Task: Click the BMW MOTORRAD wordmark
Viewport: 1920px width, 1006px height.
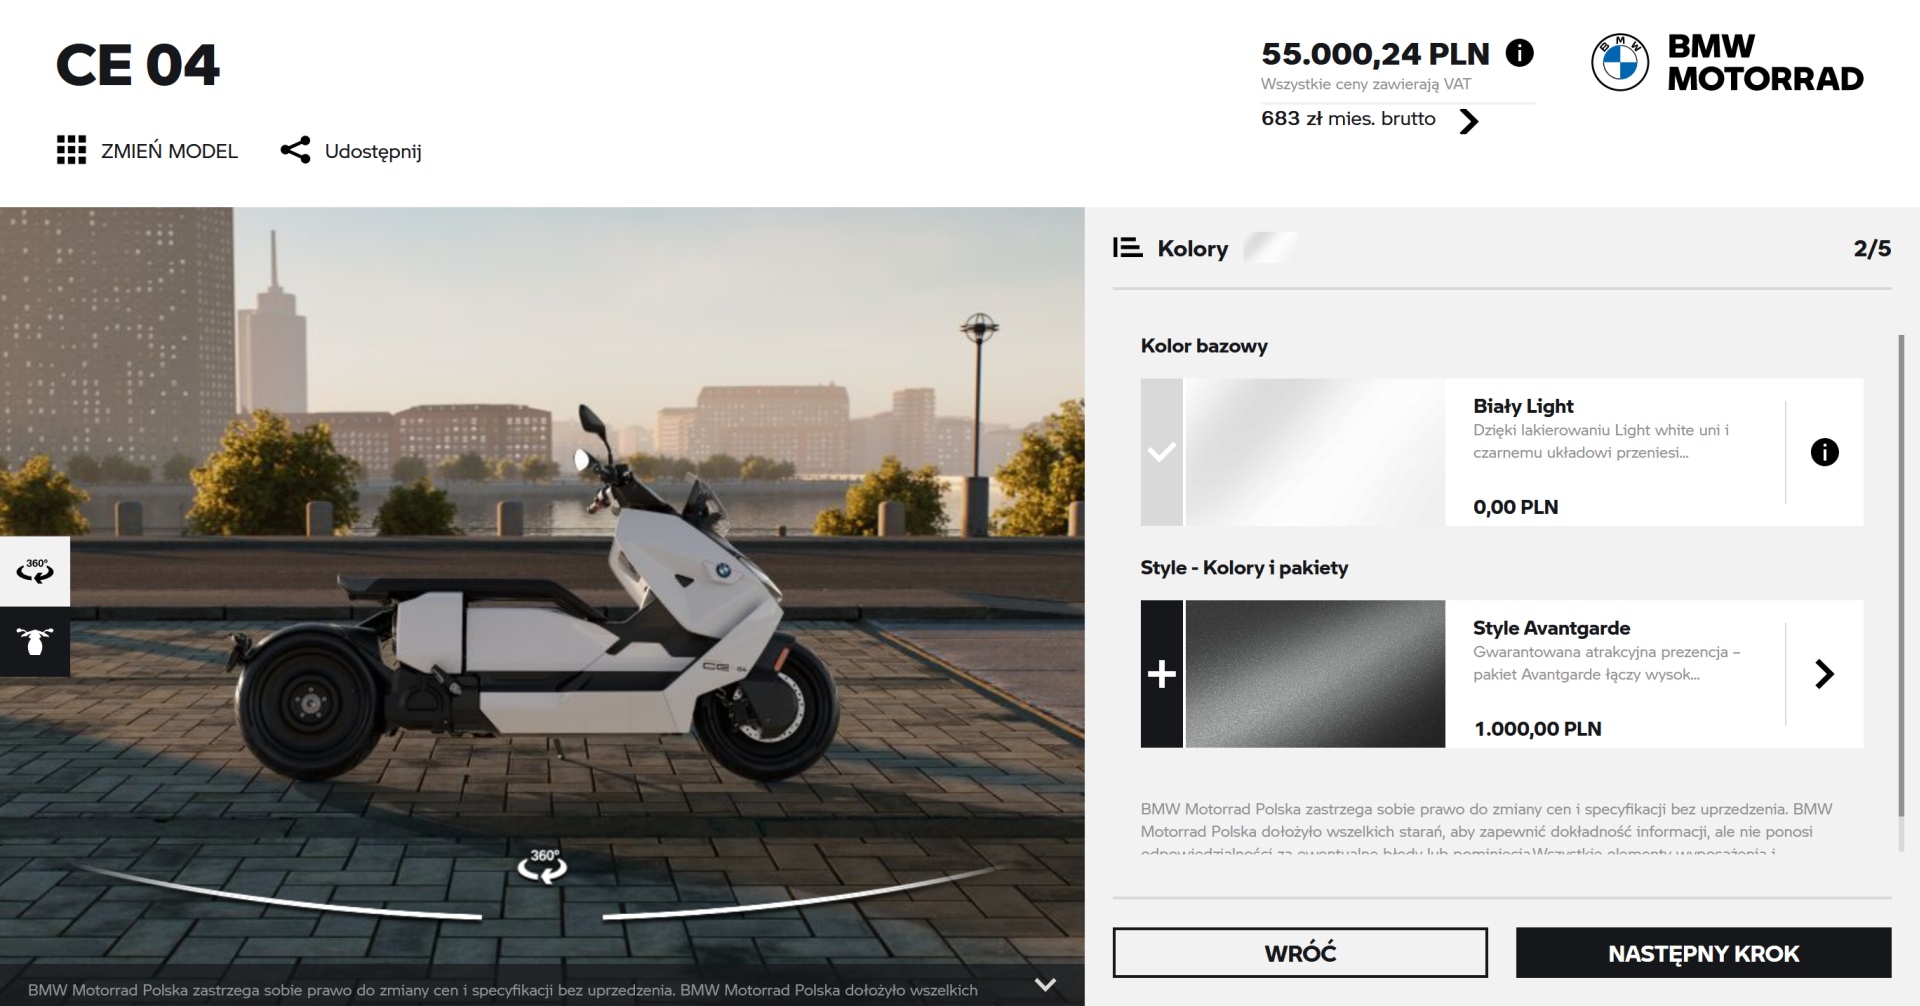Action: tap(1765, 62)
